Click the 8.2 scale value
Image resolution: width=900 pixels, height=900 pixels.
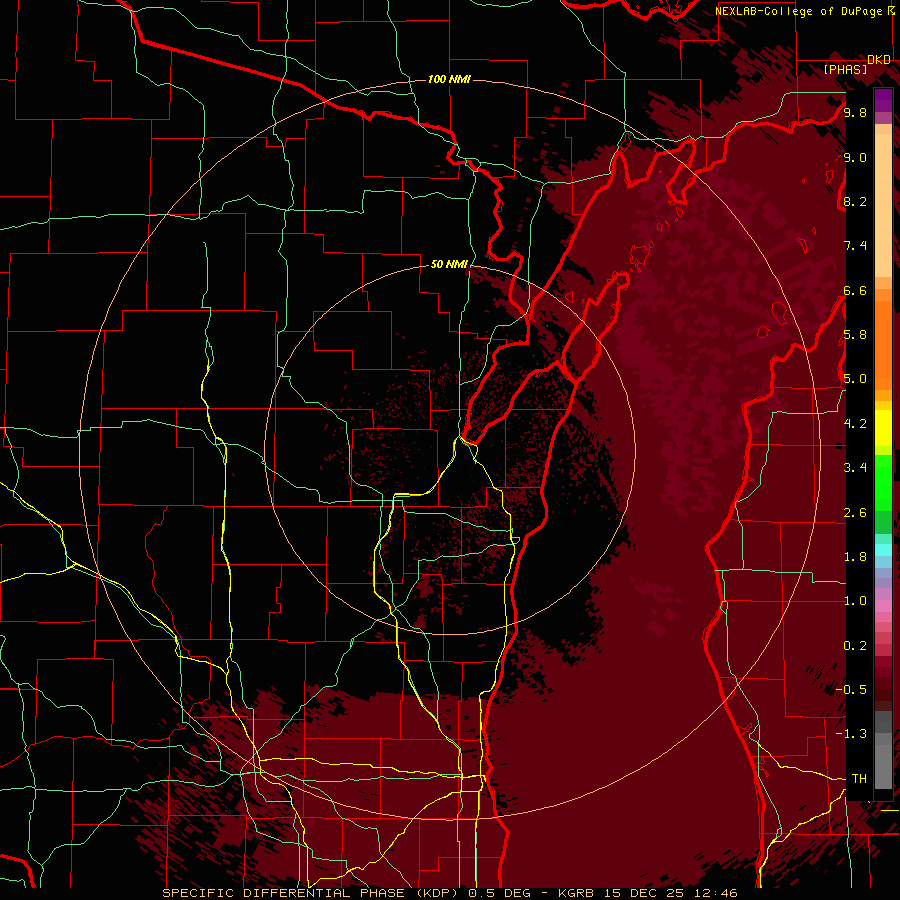855,201
